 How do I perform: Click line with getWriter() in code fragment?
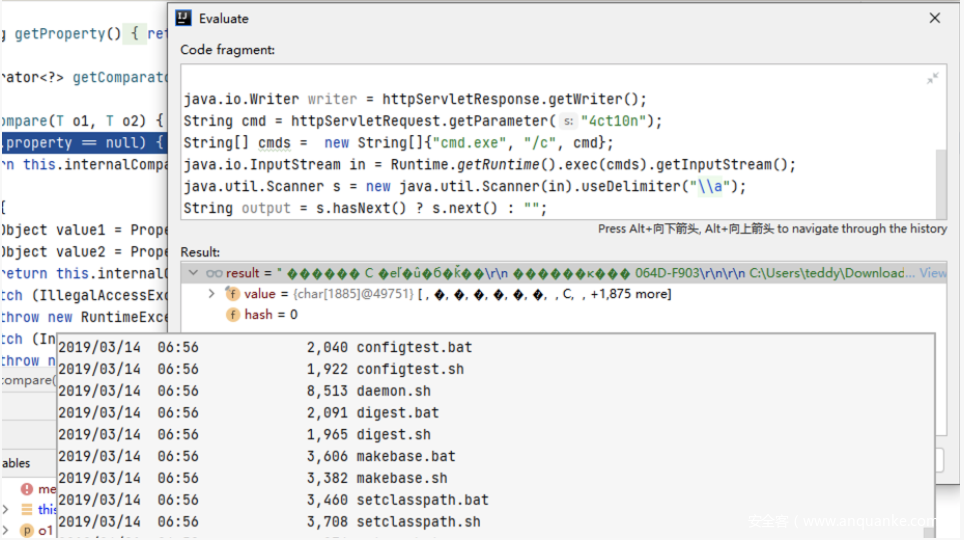click(415, 99)
